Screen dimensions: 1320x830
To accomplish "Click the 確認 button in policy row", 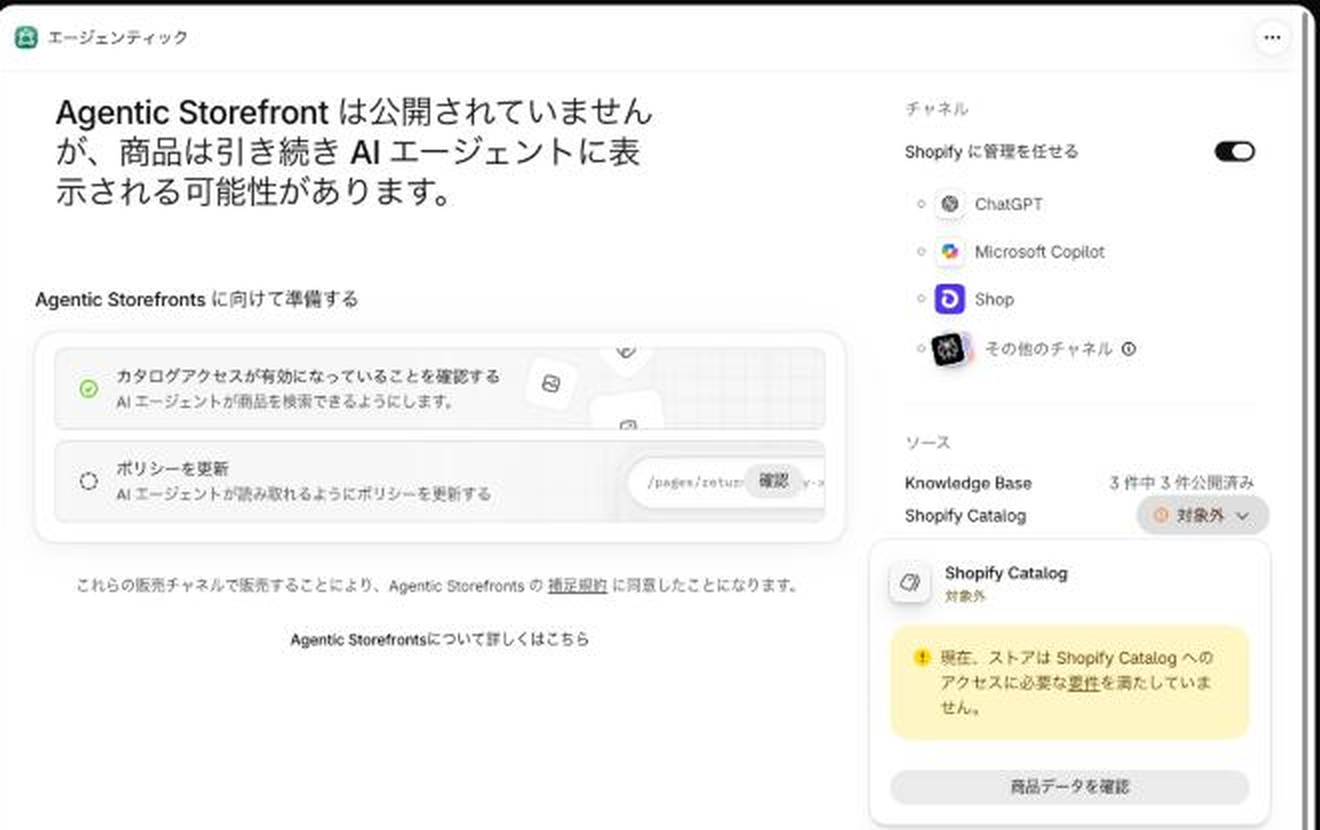I will click(x=774, y=480).
